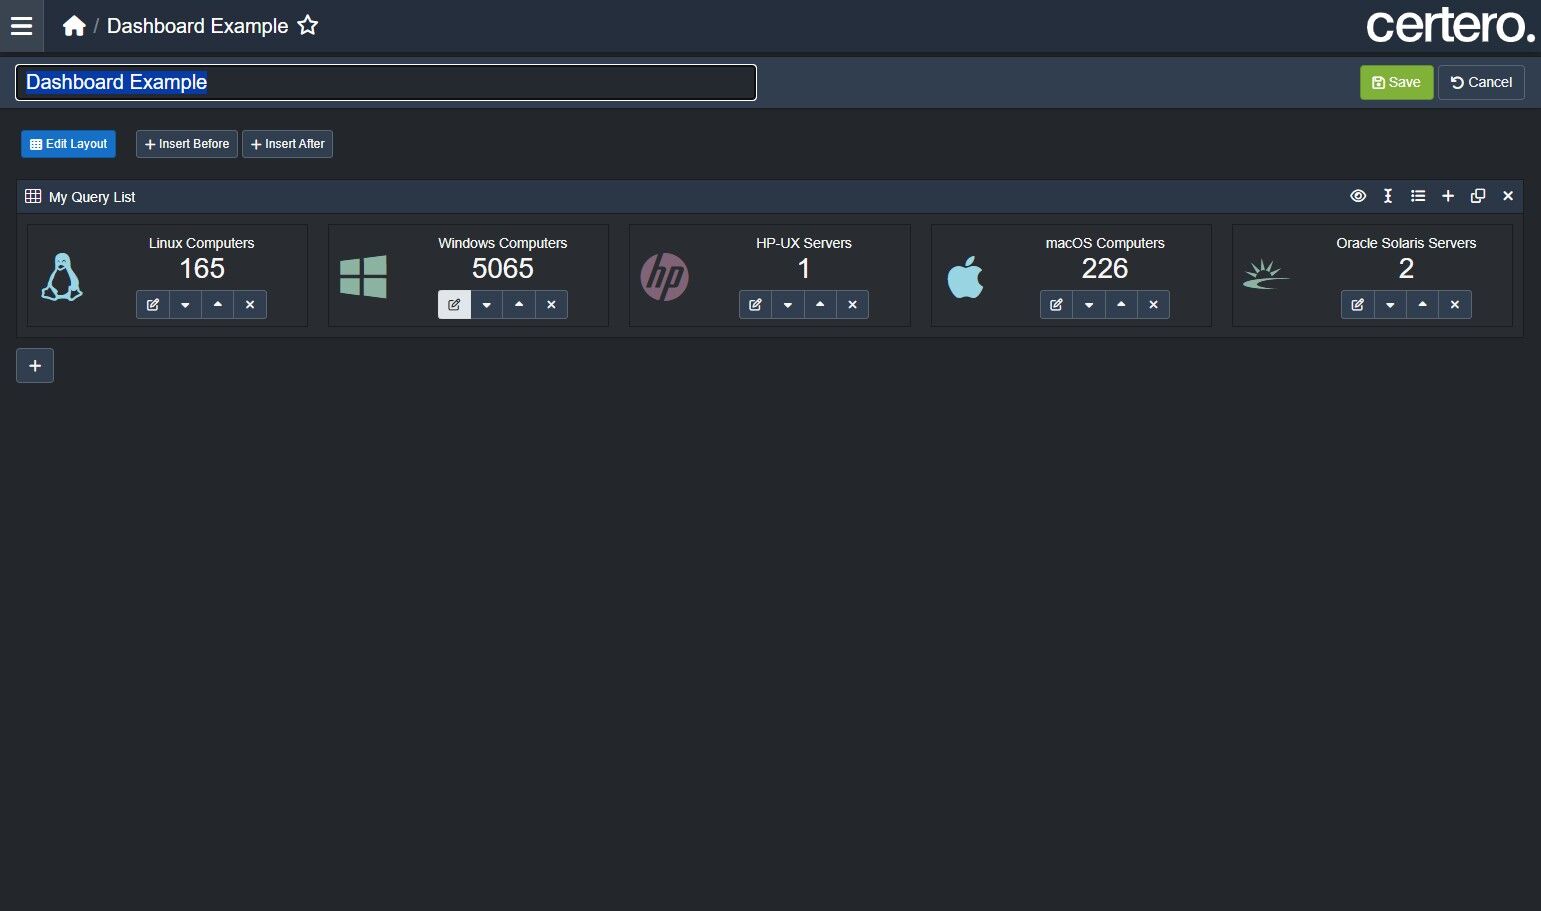Image resolution: width=1541 pixels, height=911 pixels.
Task: Move the Linux Computers tile down
Action: 185,305
